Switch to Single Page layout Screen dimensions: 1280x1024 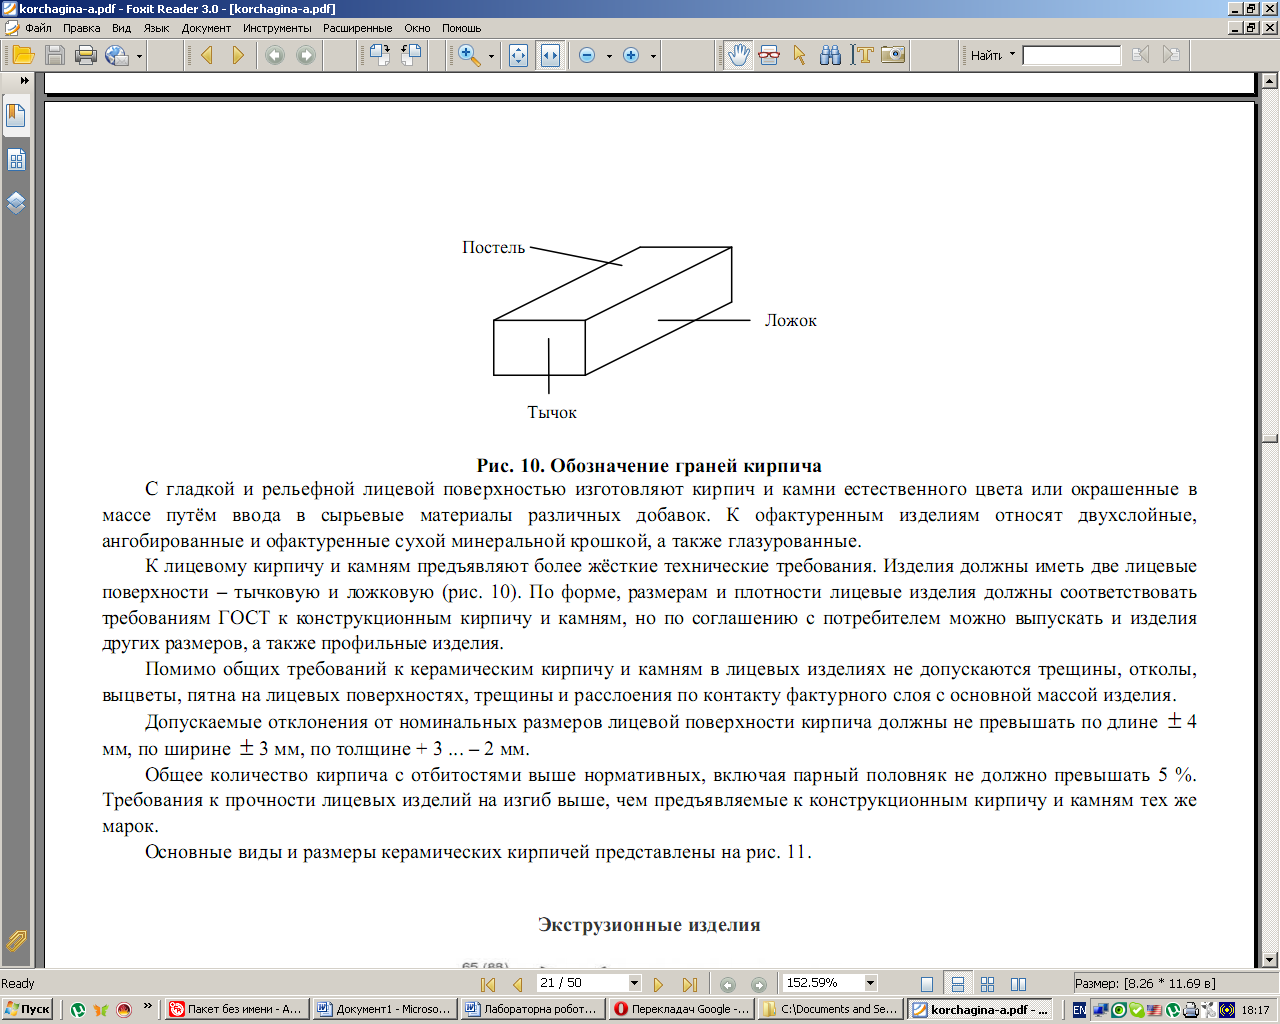click(x=927, y=984)
